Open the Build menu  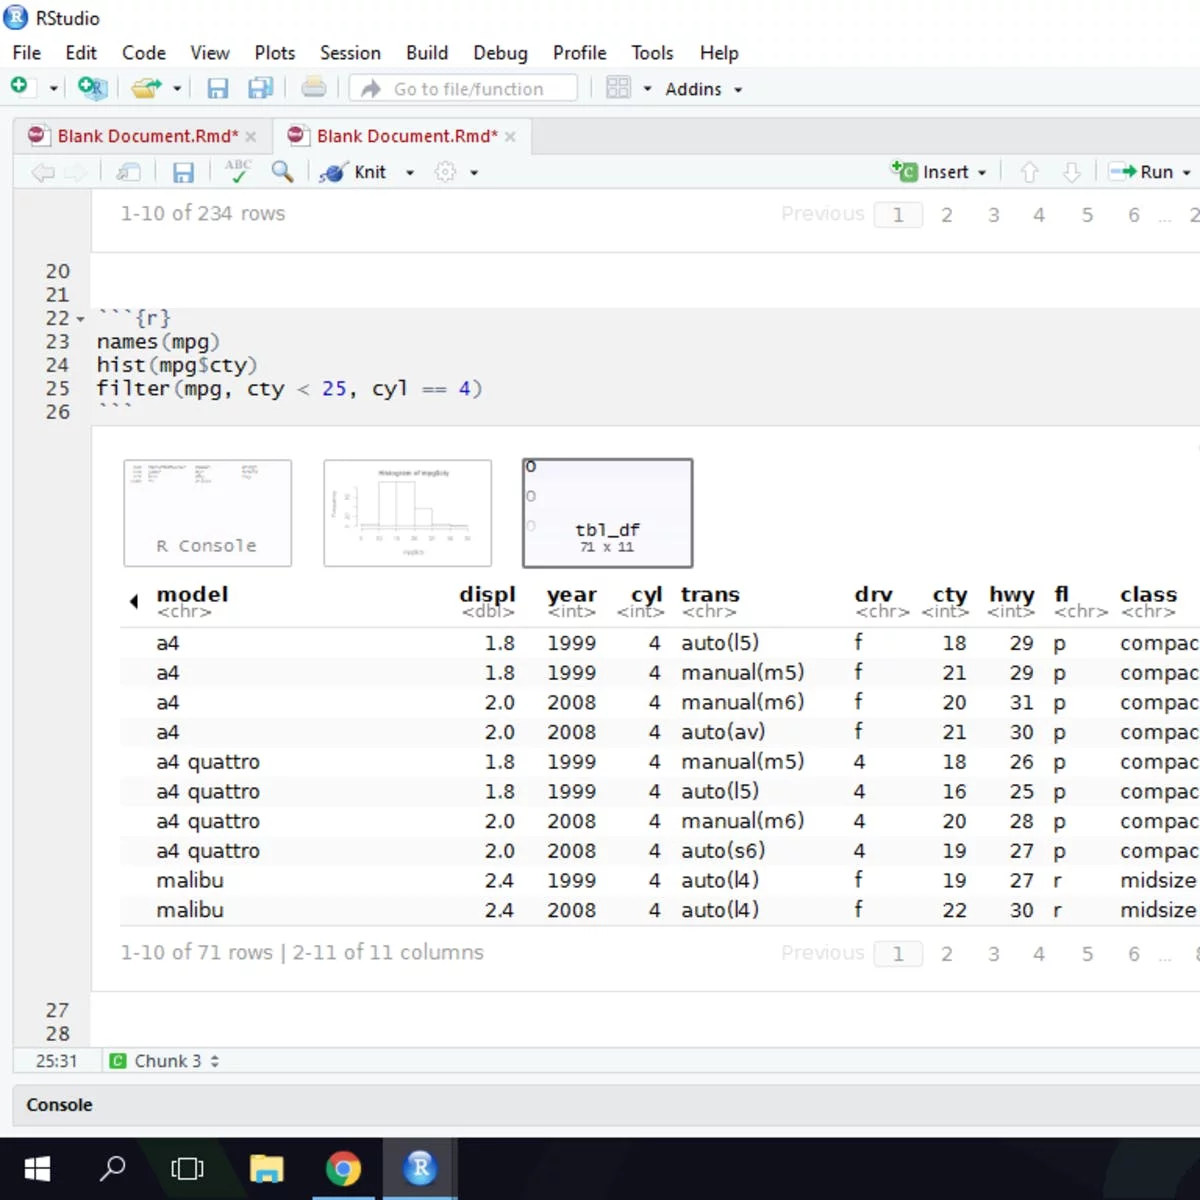click(x=427, y=53)
